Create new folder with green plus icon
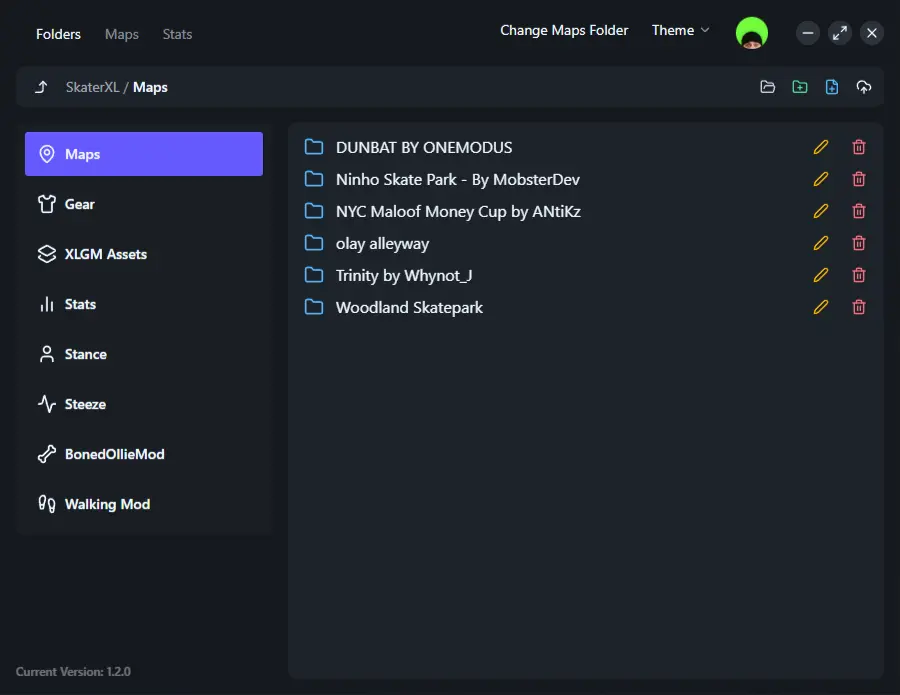The image size is (900, 695). coord(800,87)
